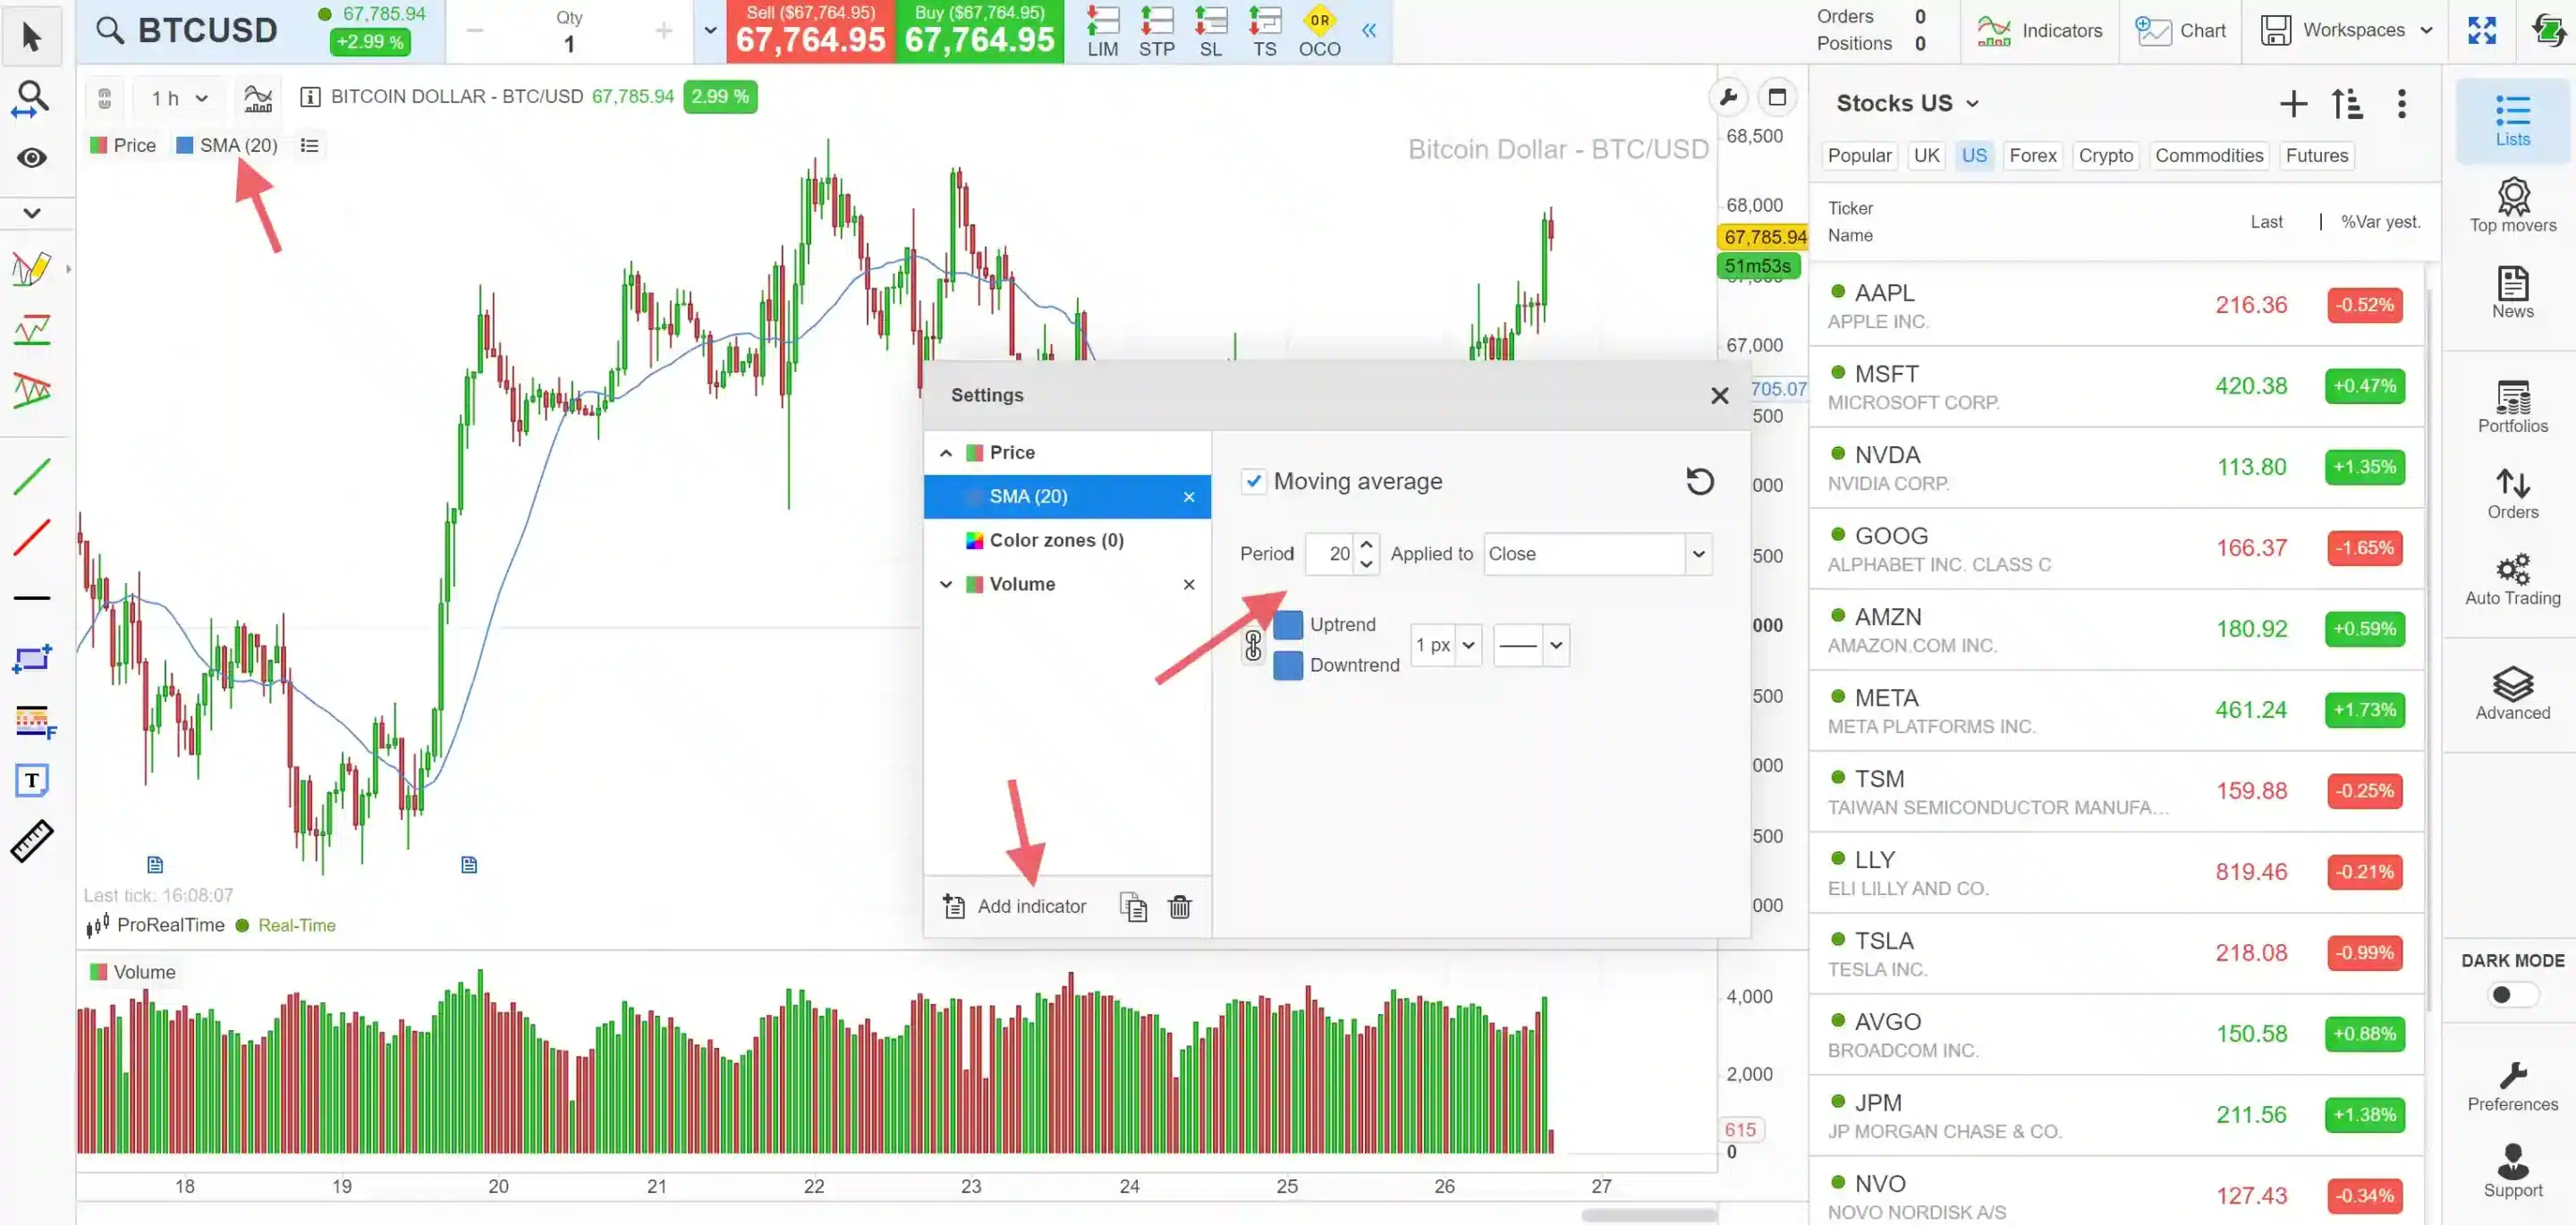Decrease quantity with minus button
Screen dimensions: 2576x1225
pyautogui.click(x=474, y=31)
